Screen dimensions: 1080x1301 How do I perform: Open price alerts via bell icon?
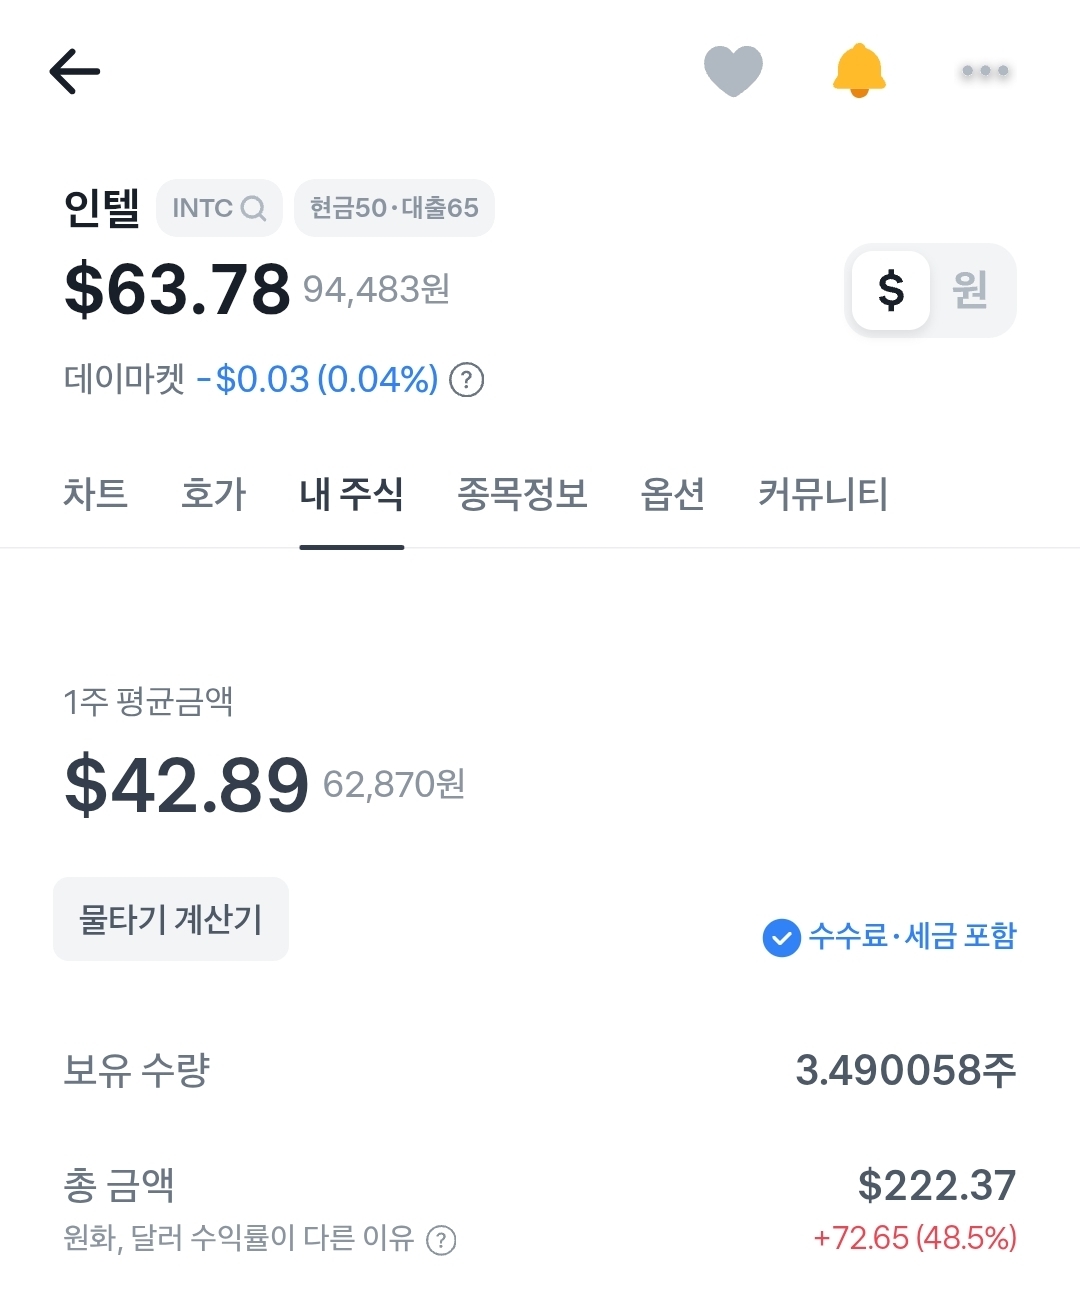(x=859, y=71)
